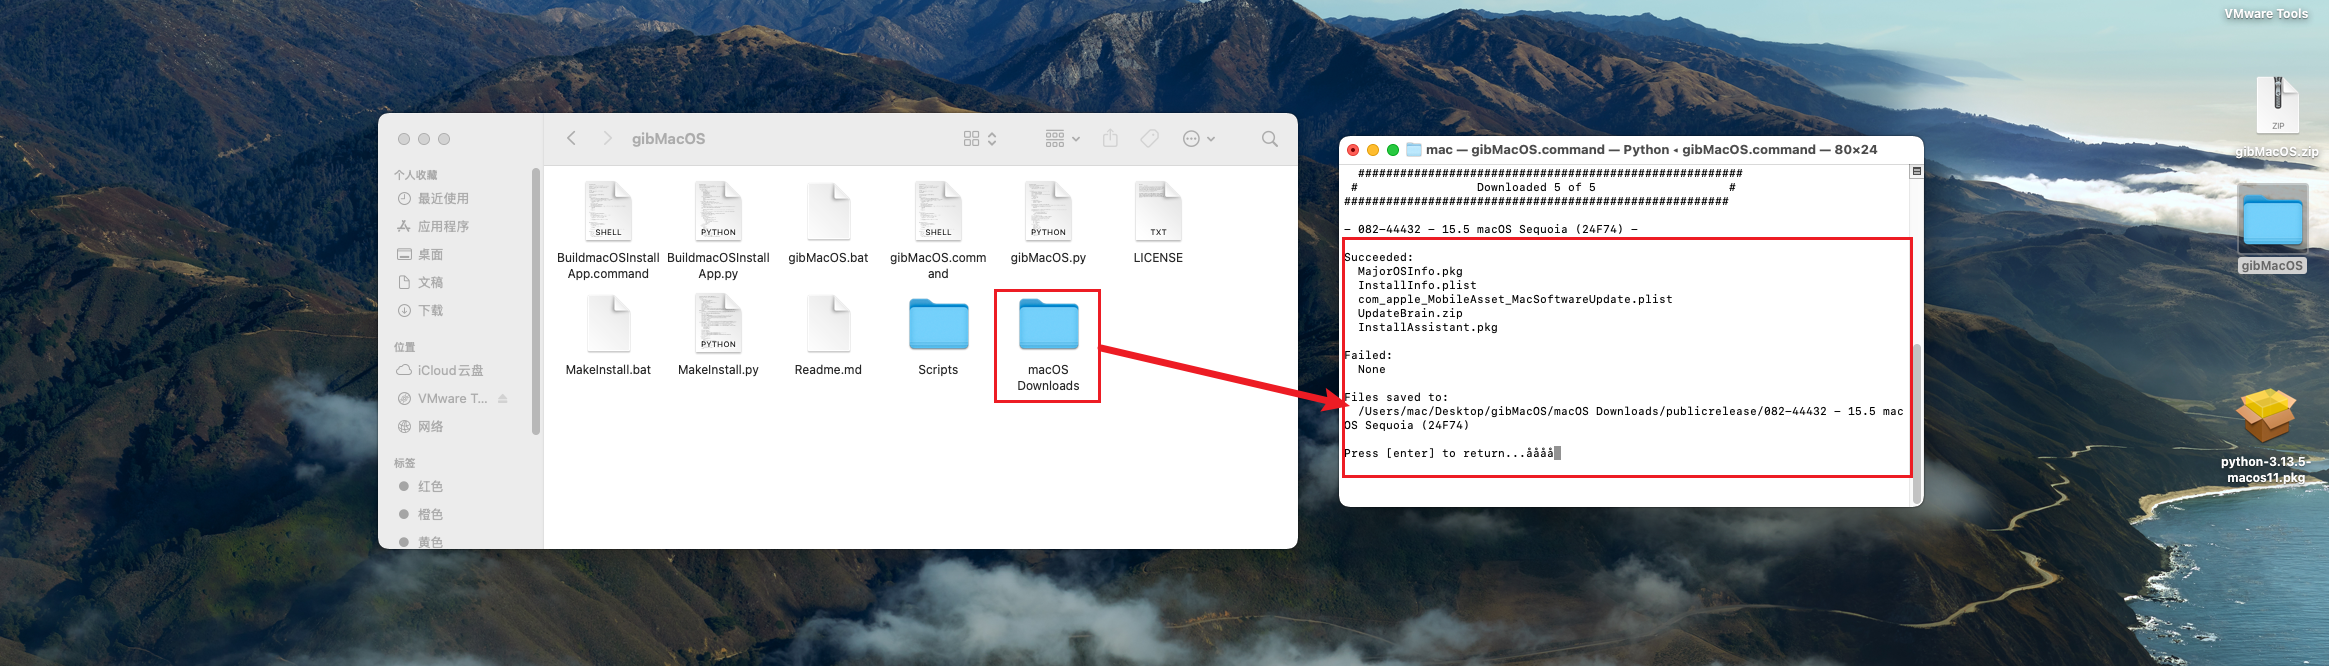The image size is (2329, 666).
Task: Click the Finder tag button
Action: [1150, 138]
